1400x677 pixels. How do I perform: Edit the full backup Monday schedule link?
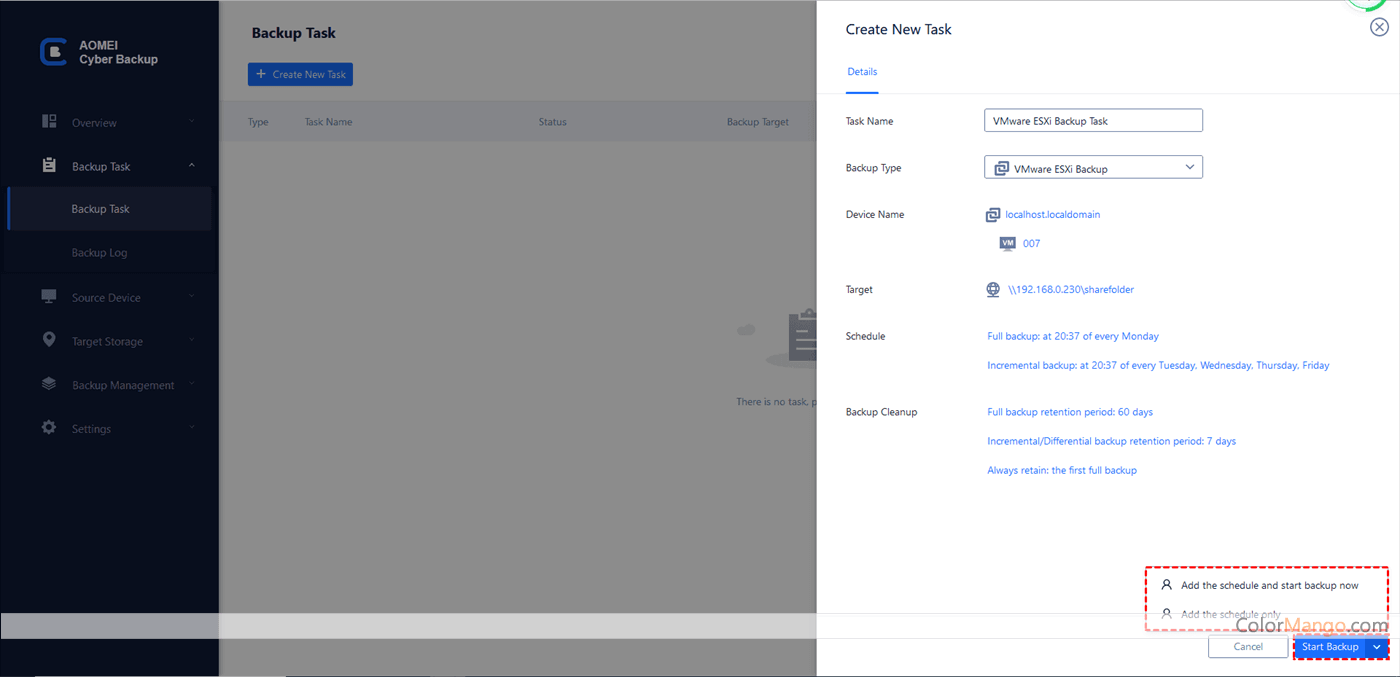point(1073,336)
